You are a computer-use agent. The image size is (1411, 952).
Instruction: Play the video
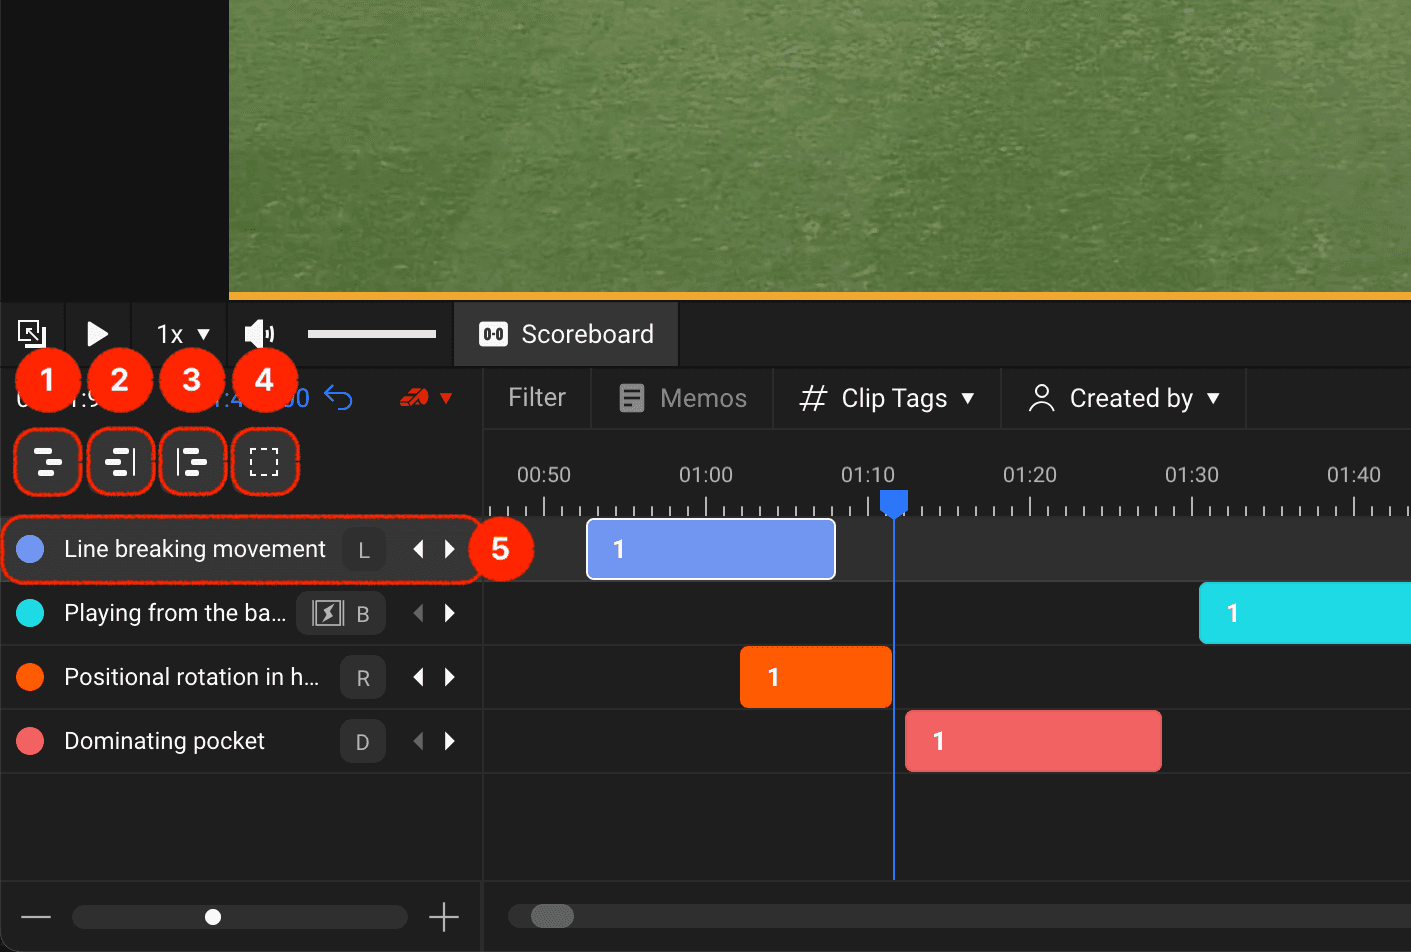click(x=97, y=334)
